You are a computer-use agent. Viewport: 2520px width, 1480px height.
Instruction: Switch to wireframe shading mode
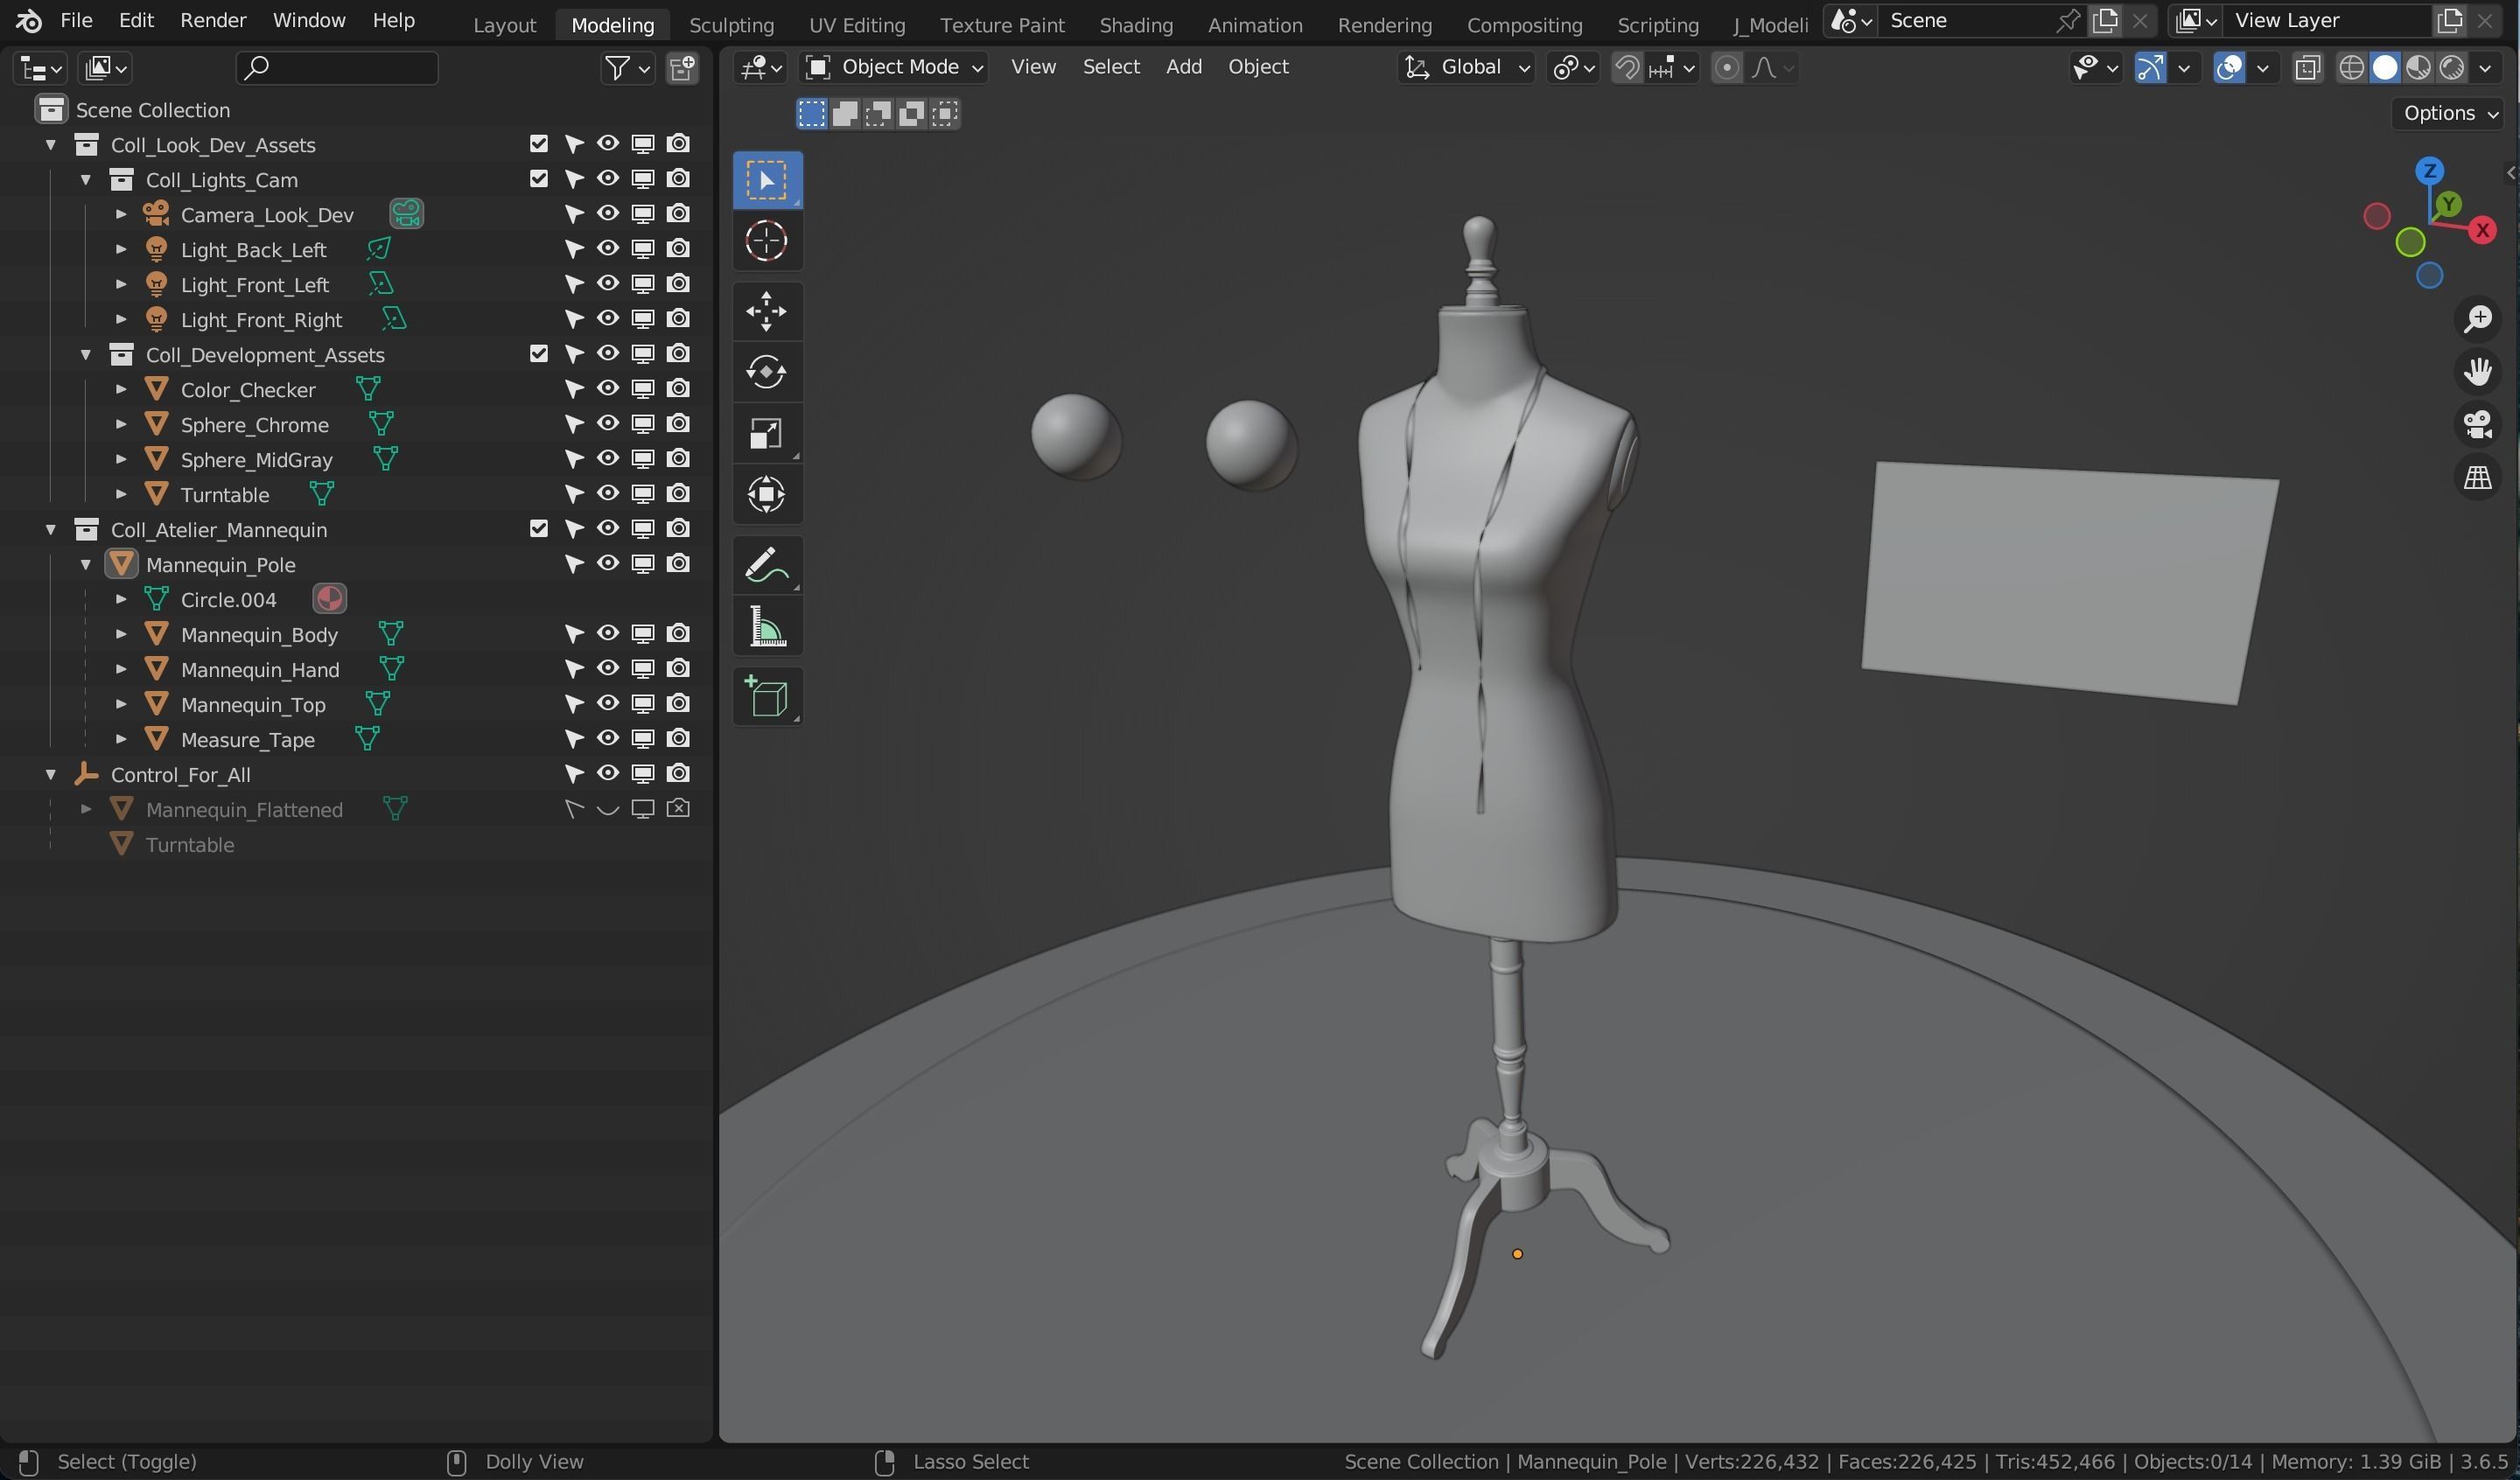(x=2352, y=68)
